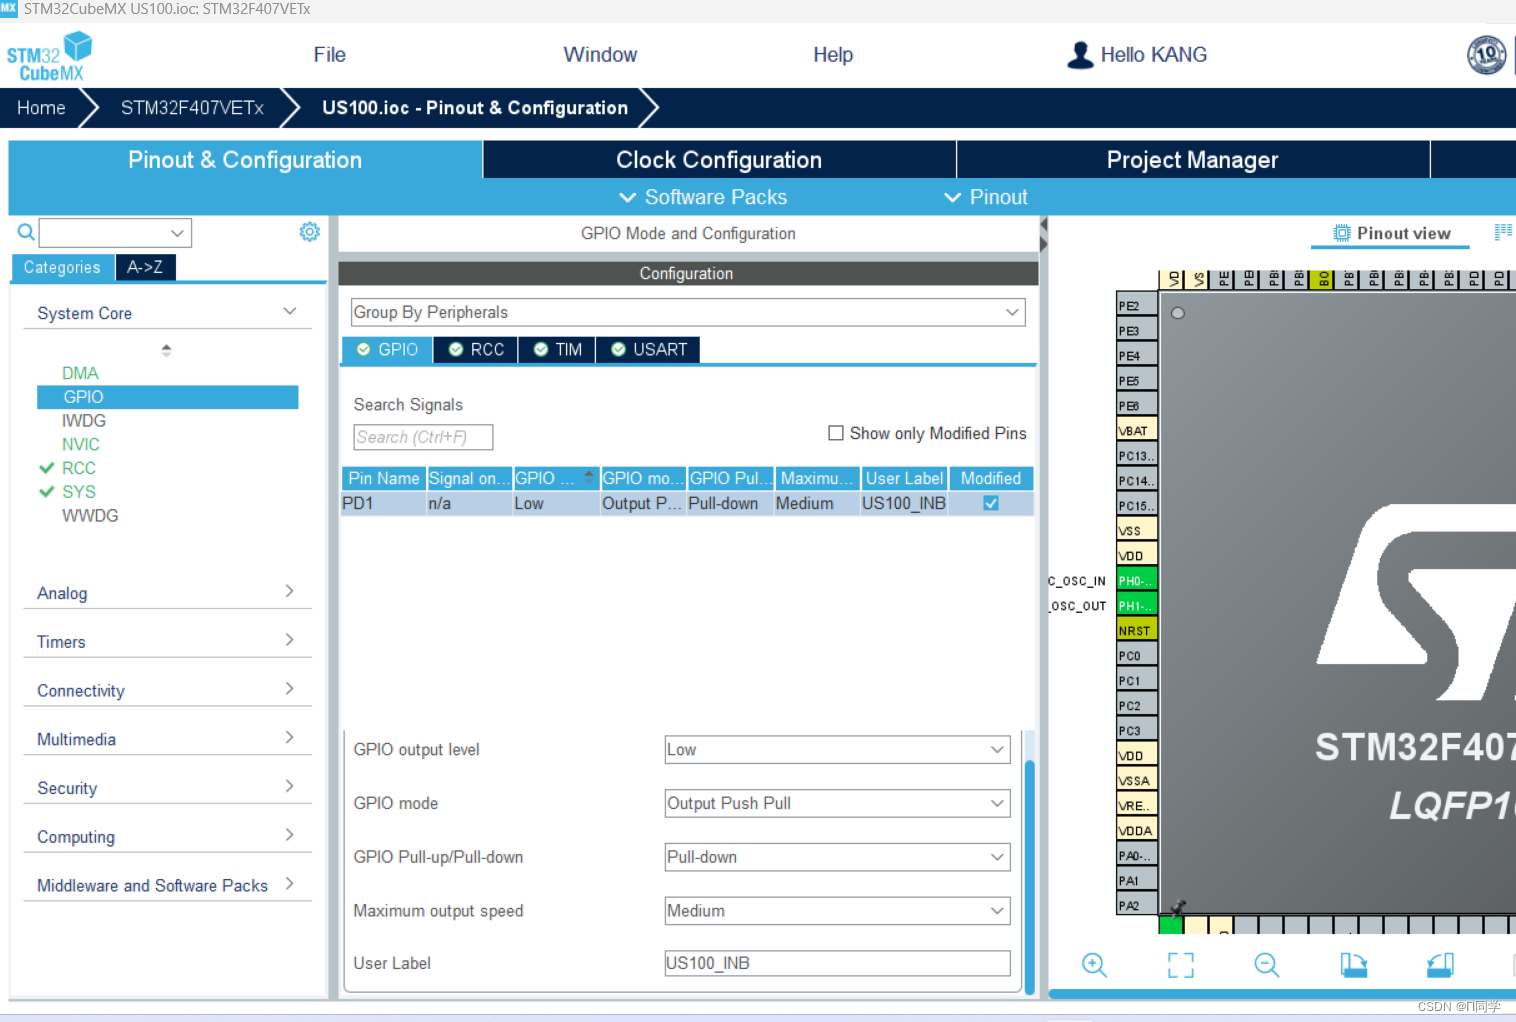1516x1022 pixels.
Task: Open the user account icon next to Hello KANG
Action: (x=1080, y=55)
